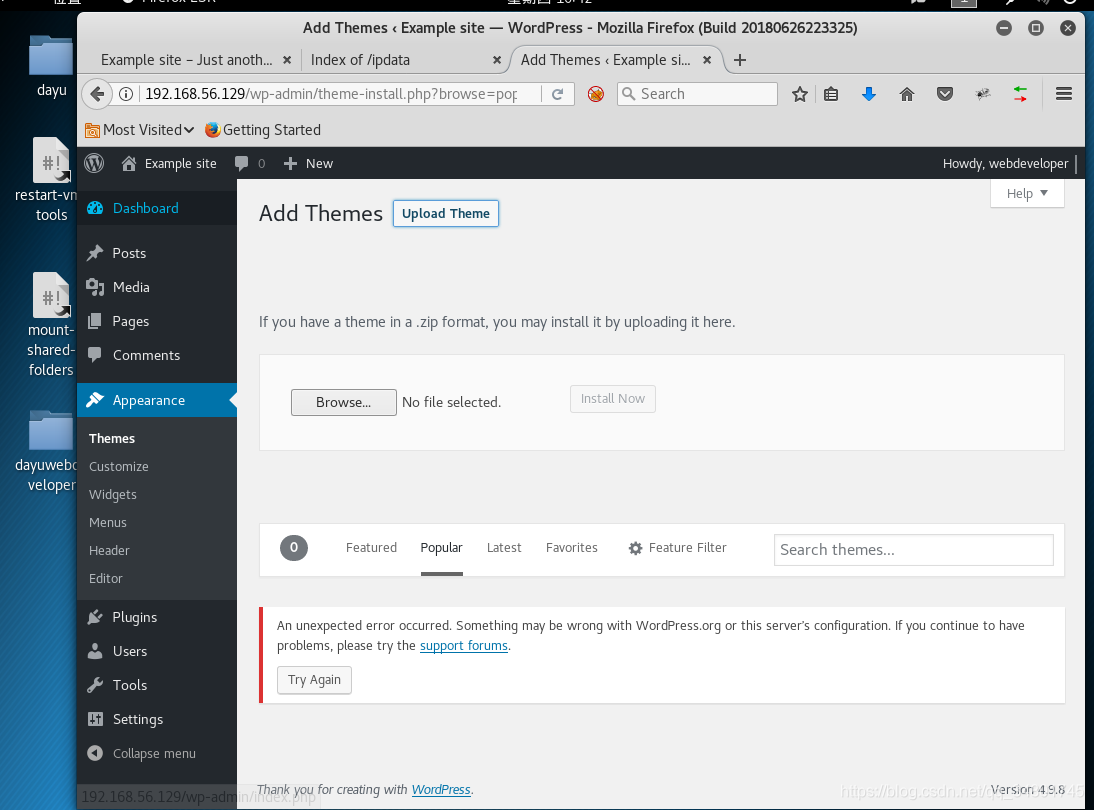
Task: Click the Search themes input field
Action: 913,550
